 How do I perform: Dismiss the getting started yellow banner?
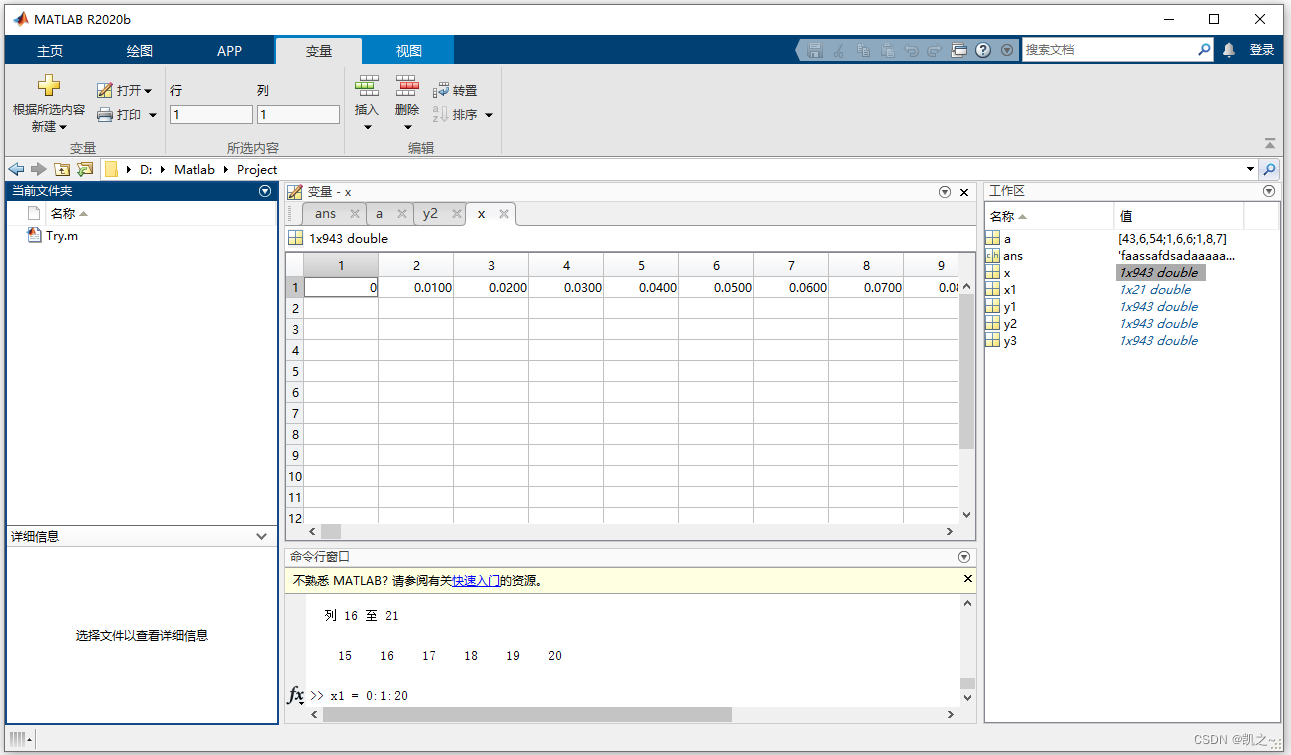tap(967, 579)
